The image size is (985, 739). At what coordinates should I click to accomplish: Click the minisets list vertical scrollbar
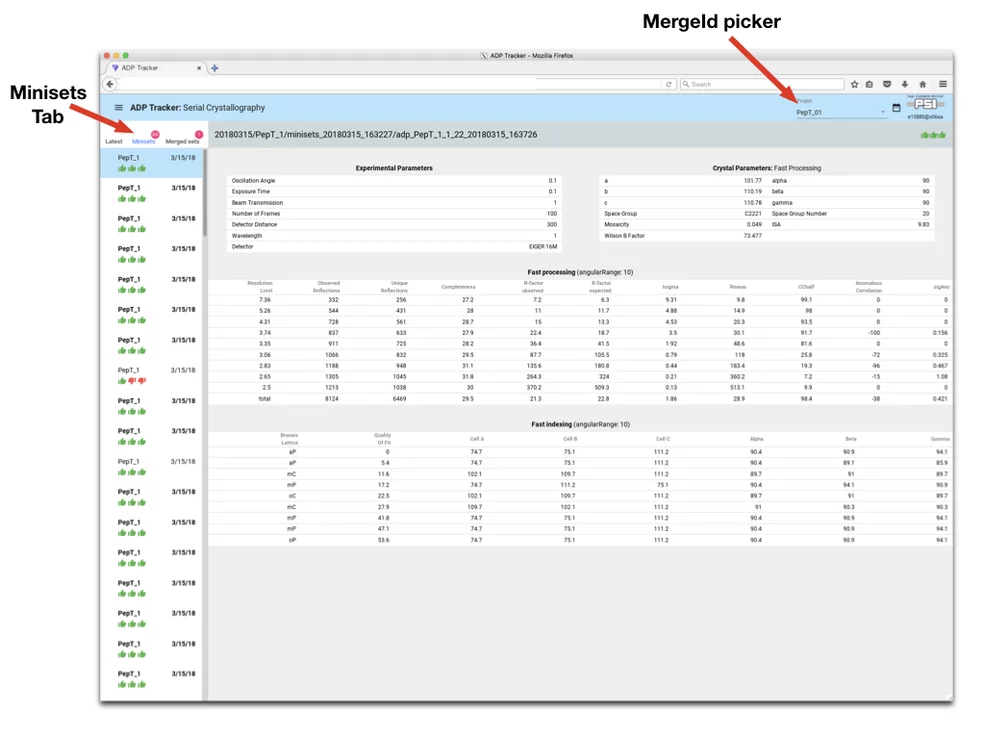[205, 200]
